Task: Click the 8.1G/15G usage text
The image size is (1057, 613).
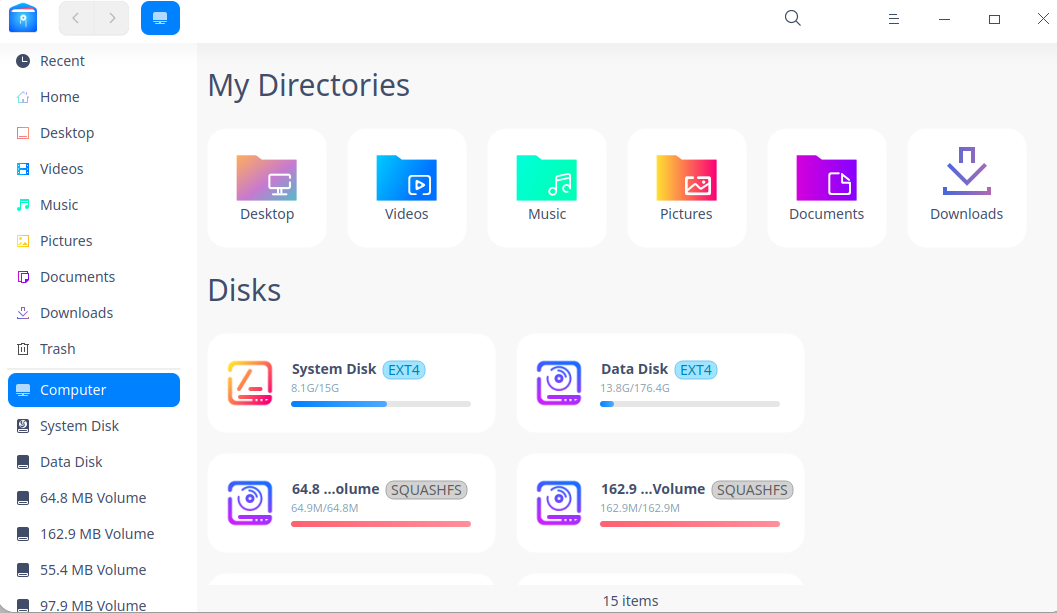Action: [x=315, y=388]
